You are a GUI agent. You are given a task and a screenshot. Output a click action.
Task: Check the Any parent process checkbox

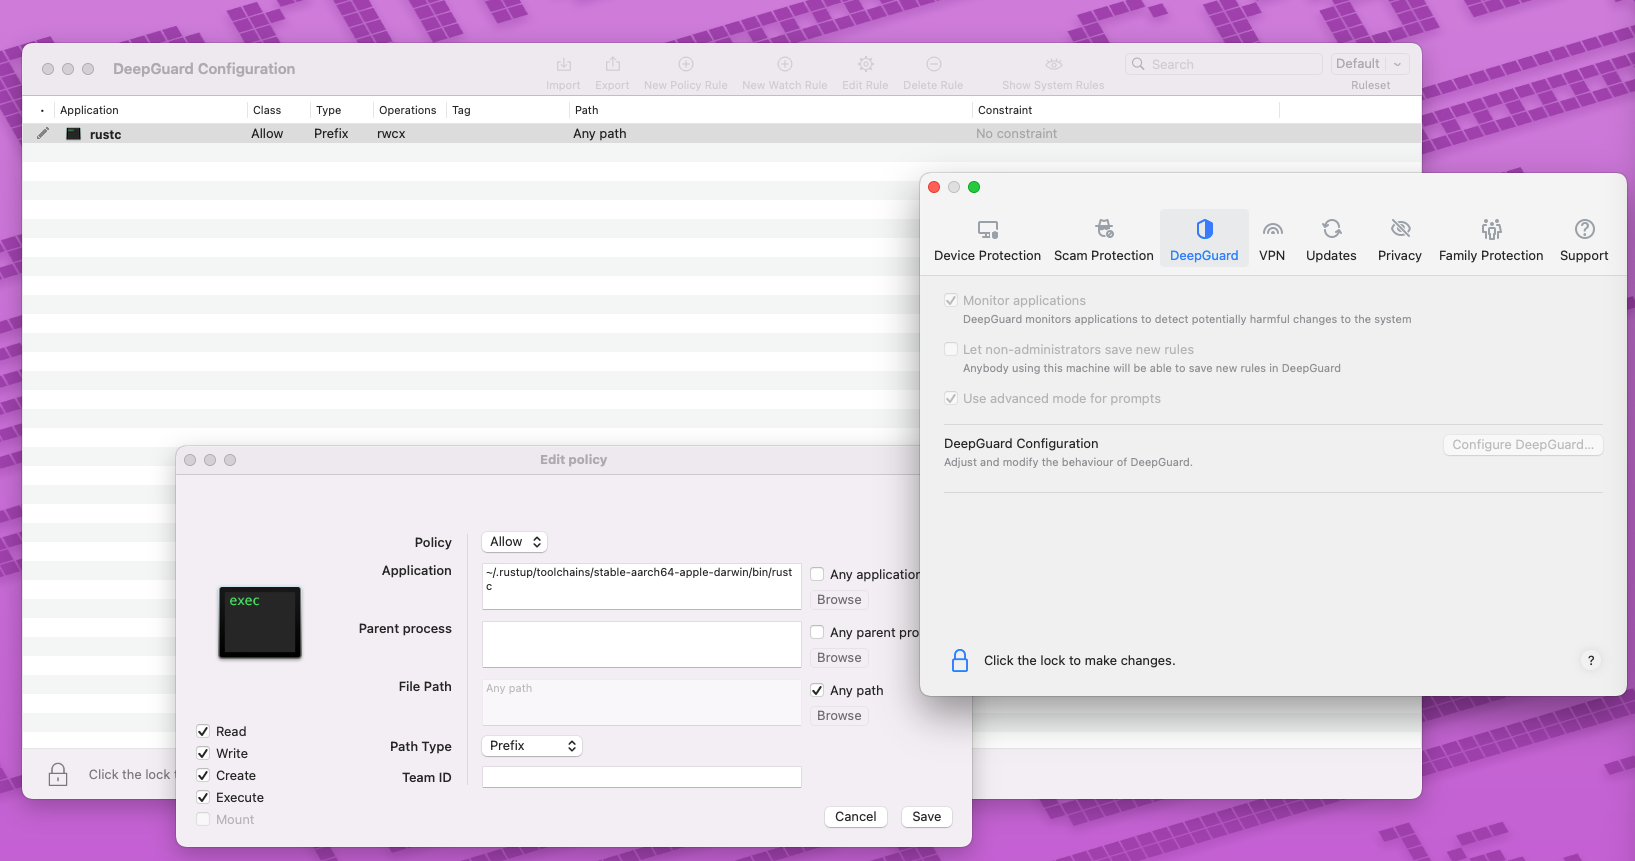tap(817, 632)
